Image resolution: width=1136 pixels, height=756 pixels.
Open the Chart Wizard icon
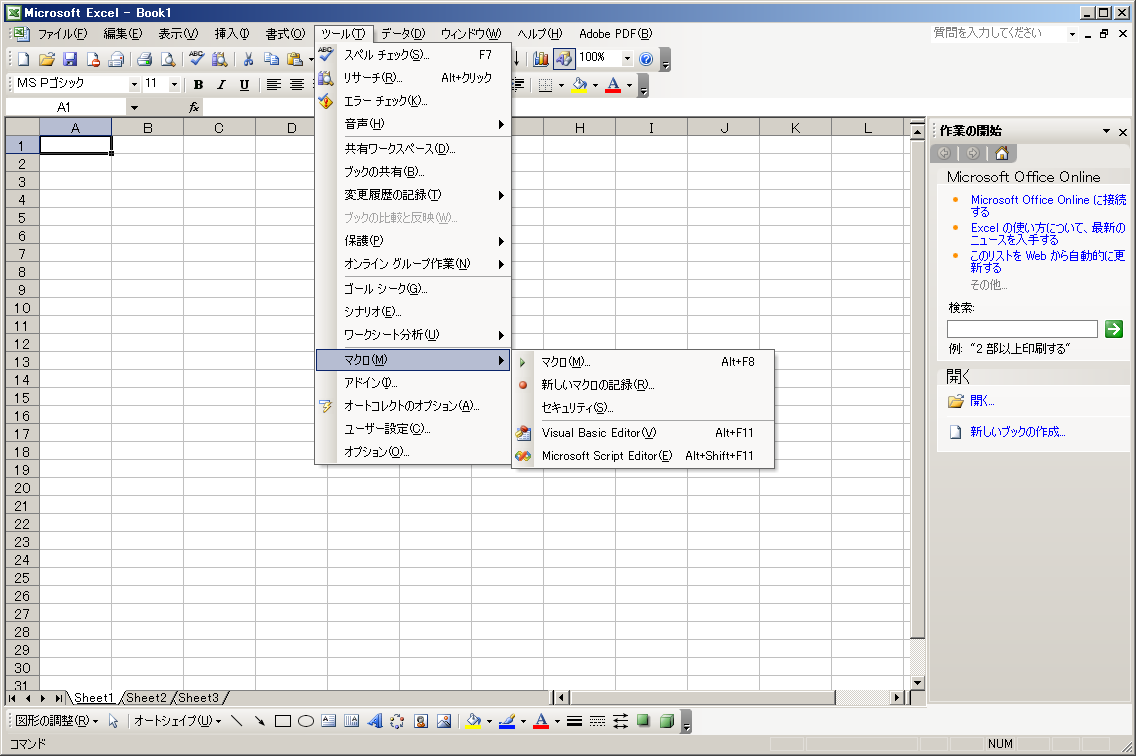pyautogui.click(x=541, y=58)
